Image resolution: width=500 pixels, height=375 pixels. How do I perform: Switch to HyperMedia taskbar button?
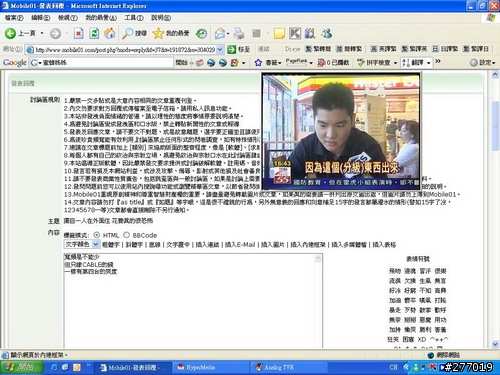click(x=210, y=367)
